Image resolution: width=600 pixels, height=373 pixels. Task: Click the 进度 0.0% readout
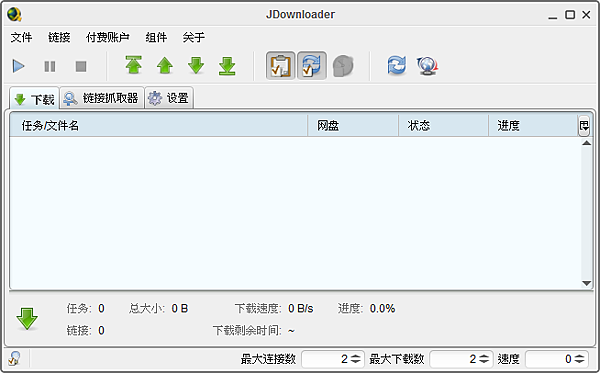(366, 308)
